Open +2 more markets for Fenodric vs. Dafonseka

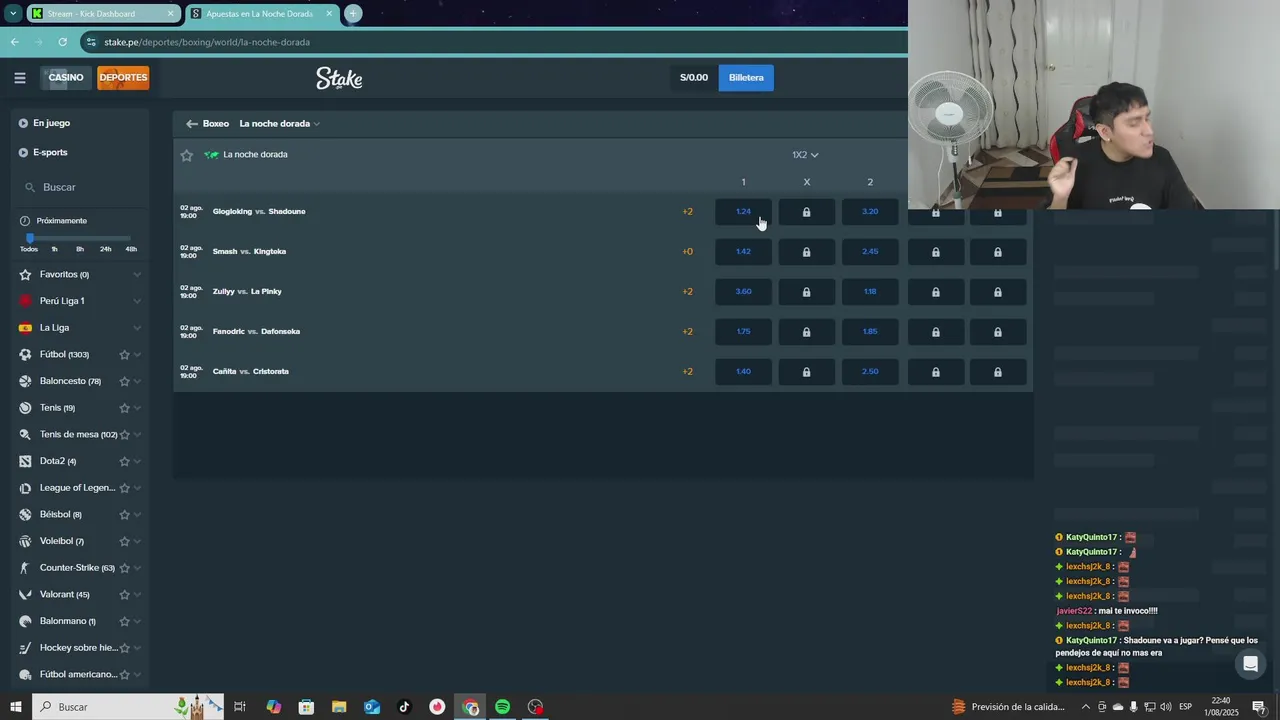(687, 332)
